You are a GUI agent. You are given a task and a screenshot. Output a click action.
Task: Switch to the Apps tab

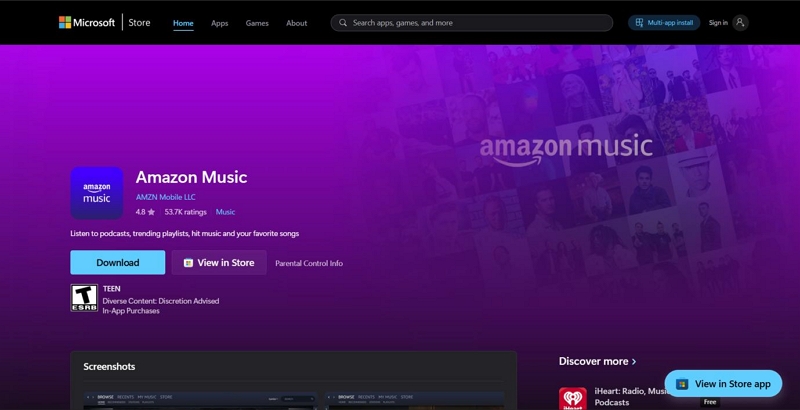tap(219, 23)
